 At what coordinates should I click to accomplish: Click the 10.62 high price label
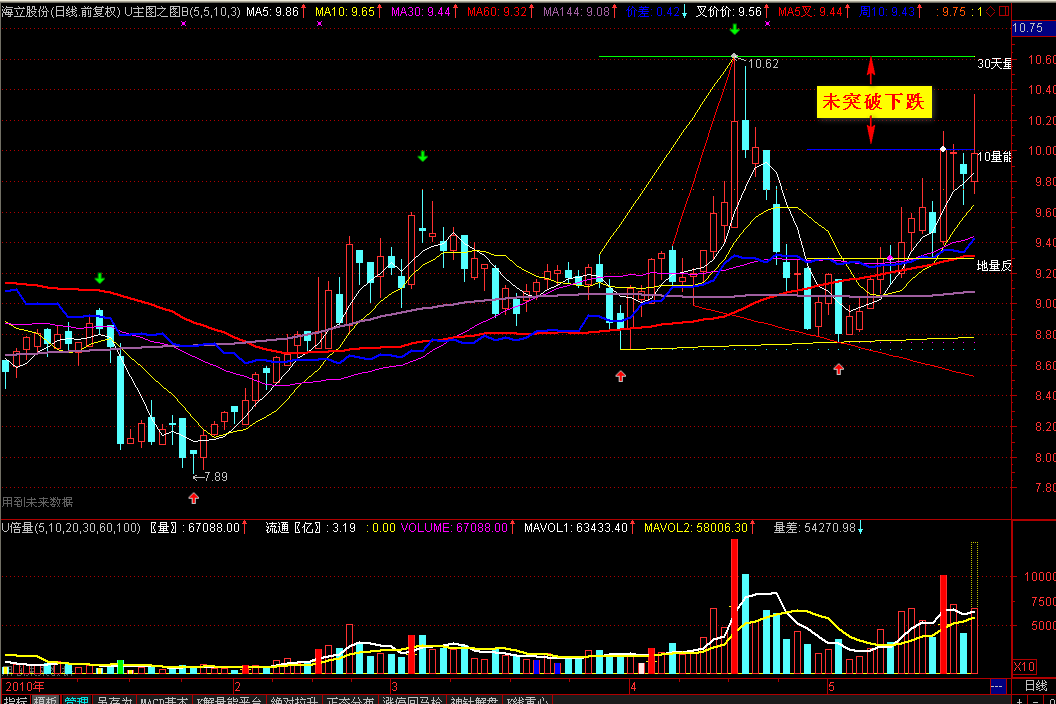click(x=763, y=64)
